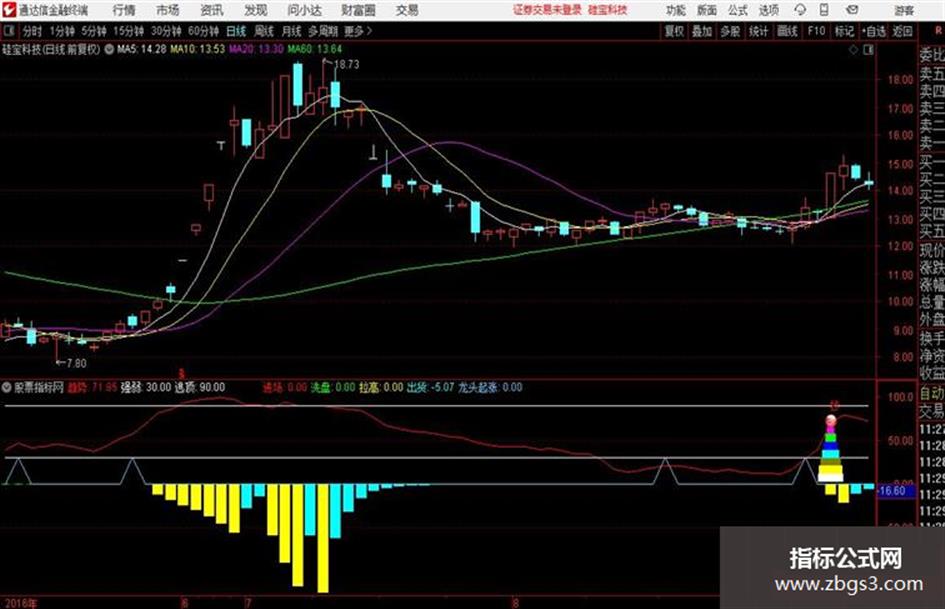Open the 资讯 menu
Viewport: 945px width, 609px height.
(x=212, y=10)
